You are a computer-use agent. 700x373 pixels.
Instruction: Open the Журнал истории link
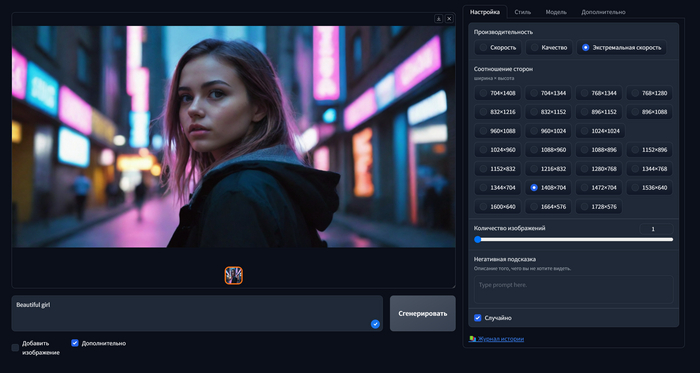coord(500,339)
